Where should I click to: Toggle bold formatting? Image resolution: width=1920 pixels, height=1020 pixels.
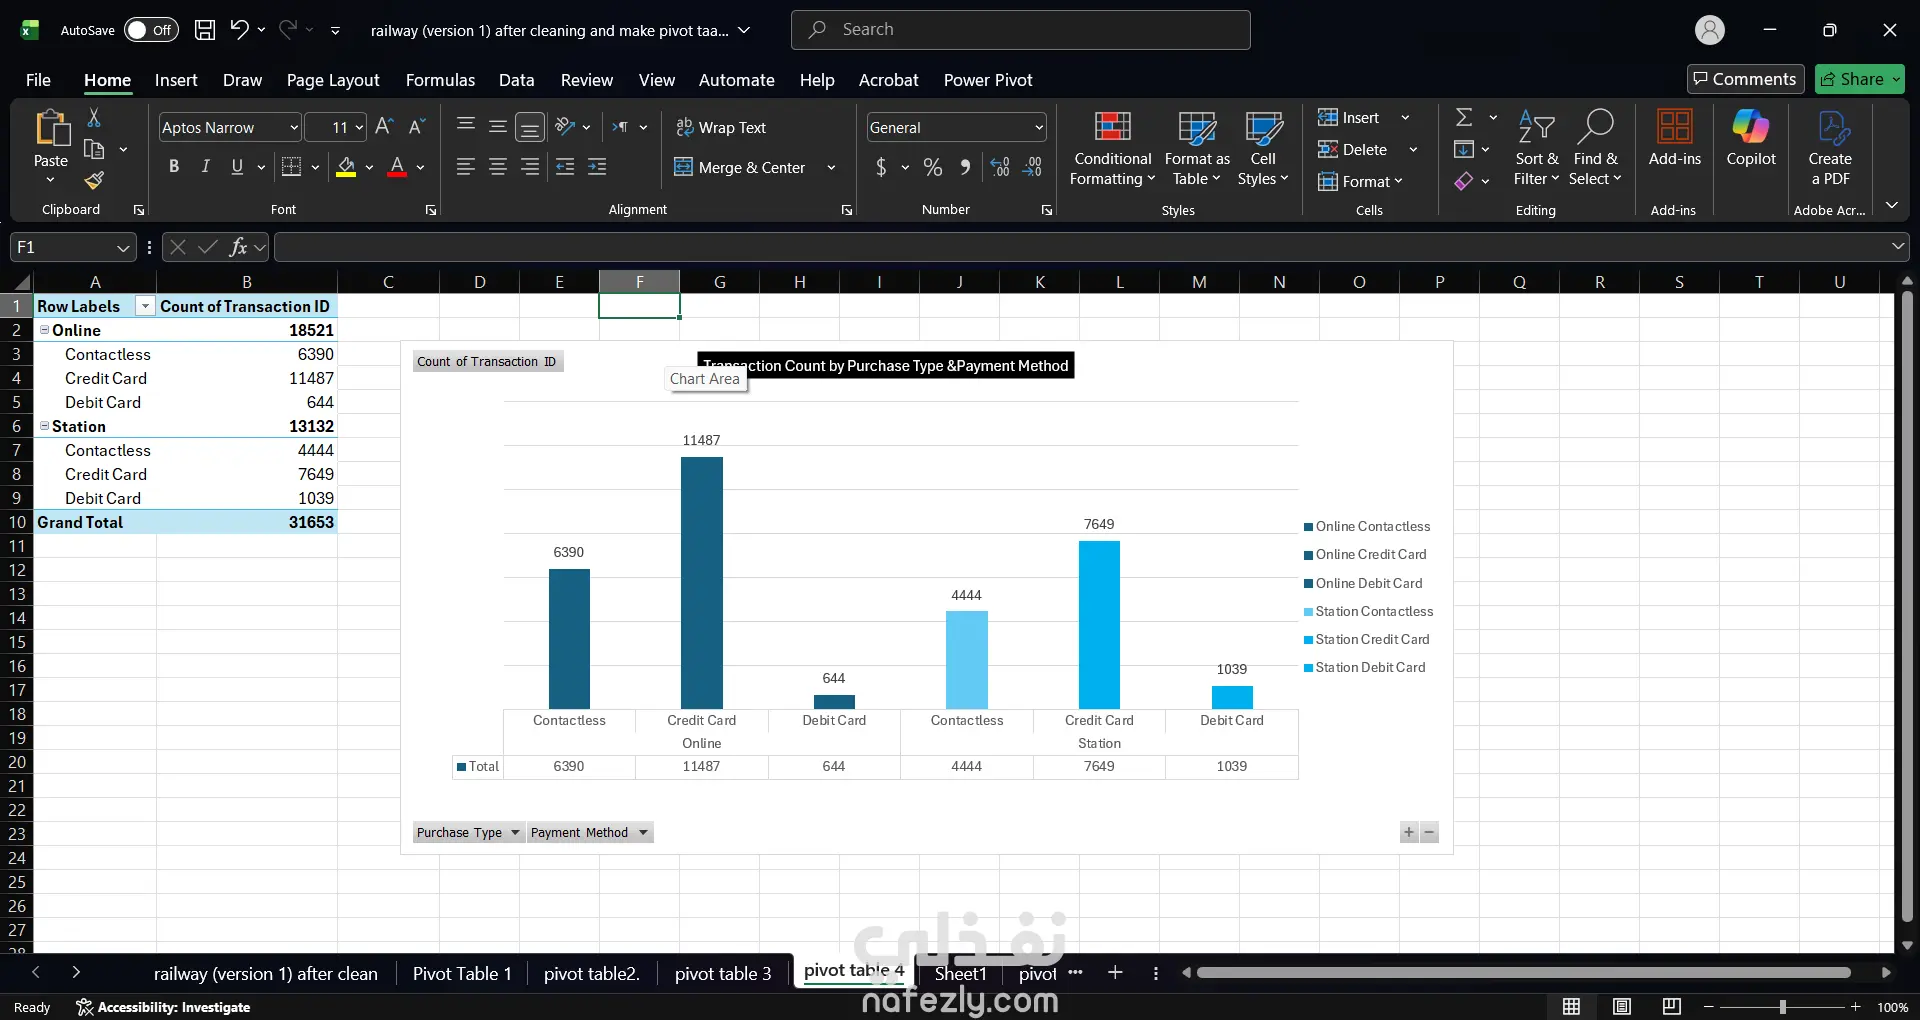174,167
